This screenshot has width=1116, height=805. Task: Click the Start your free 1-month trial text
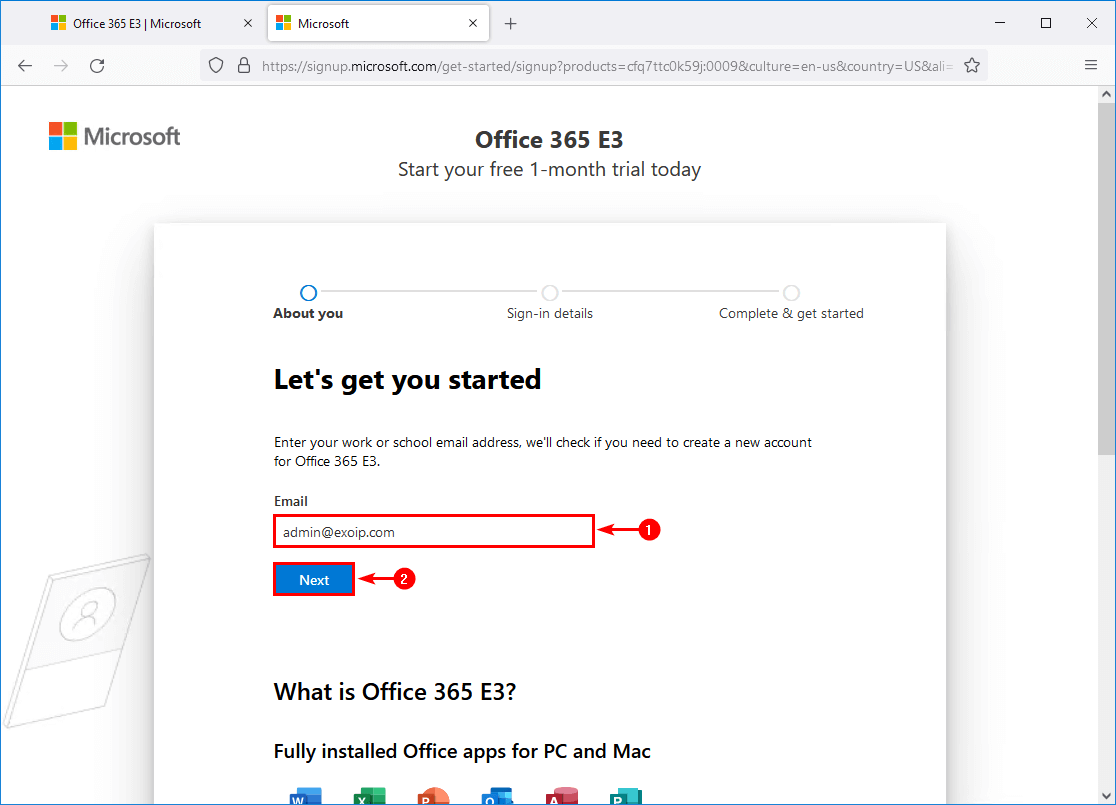tap(549, 169)
